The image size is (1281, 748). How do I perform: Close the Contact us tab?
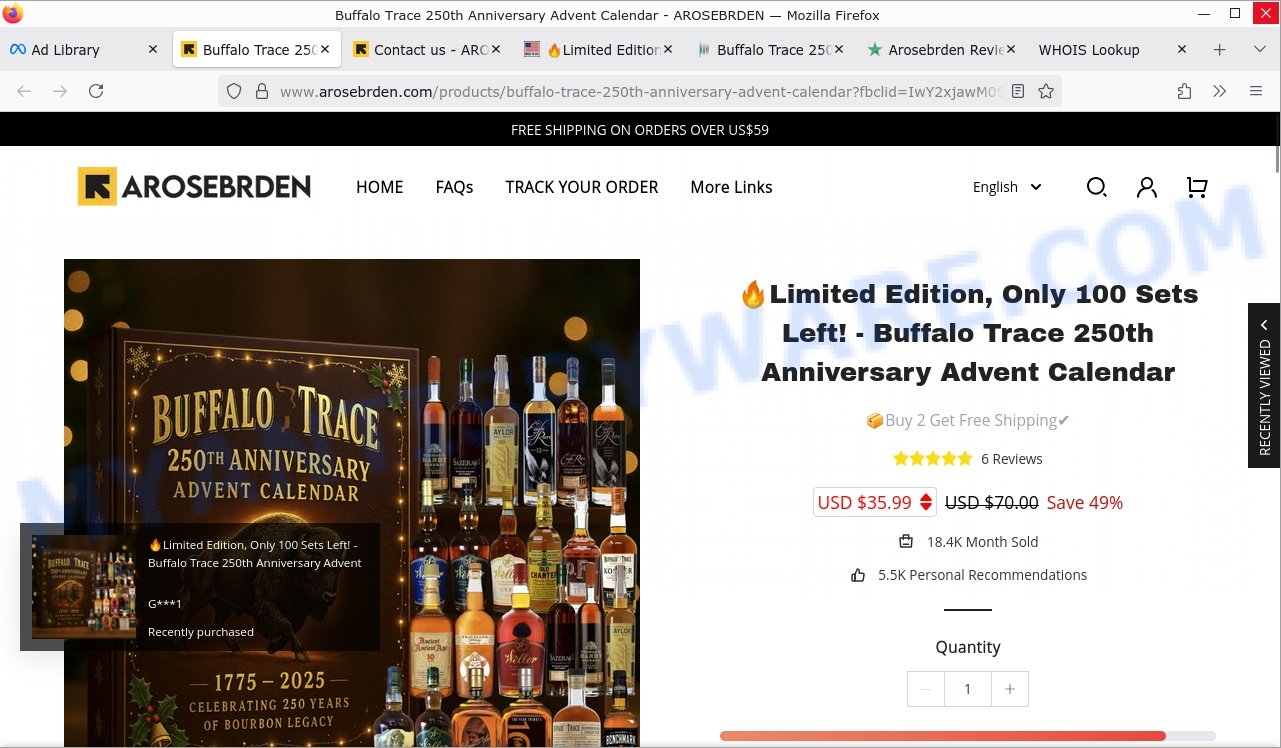point(496,49)
